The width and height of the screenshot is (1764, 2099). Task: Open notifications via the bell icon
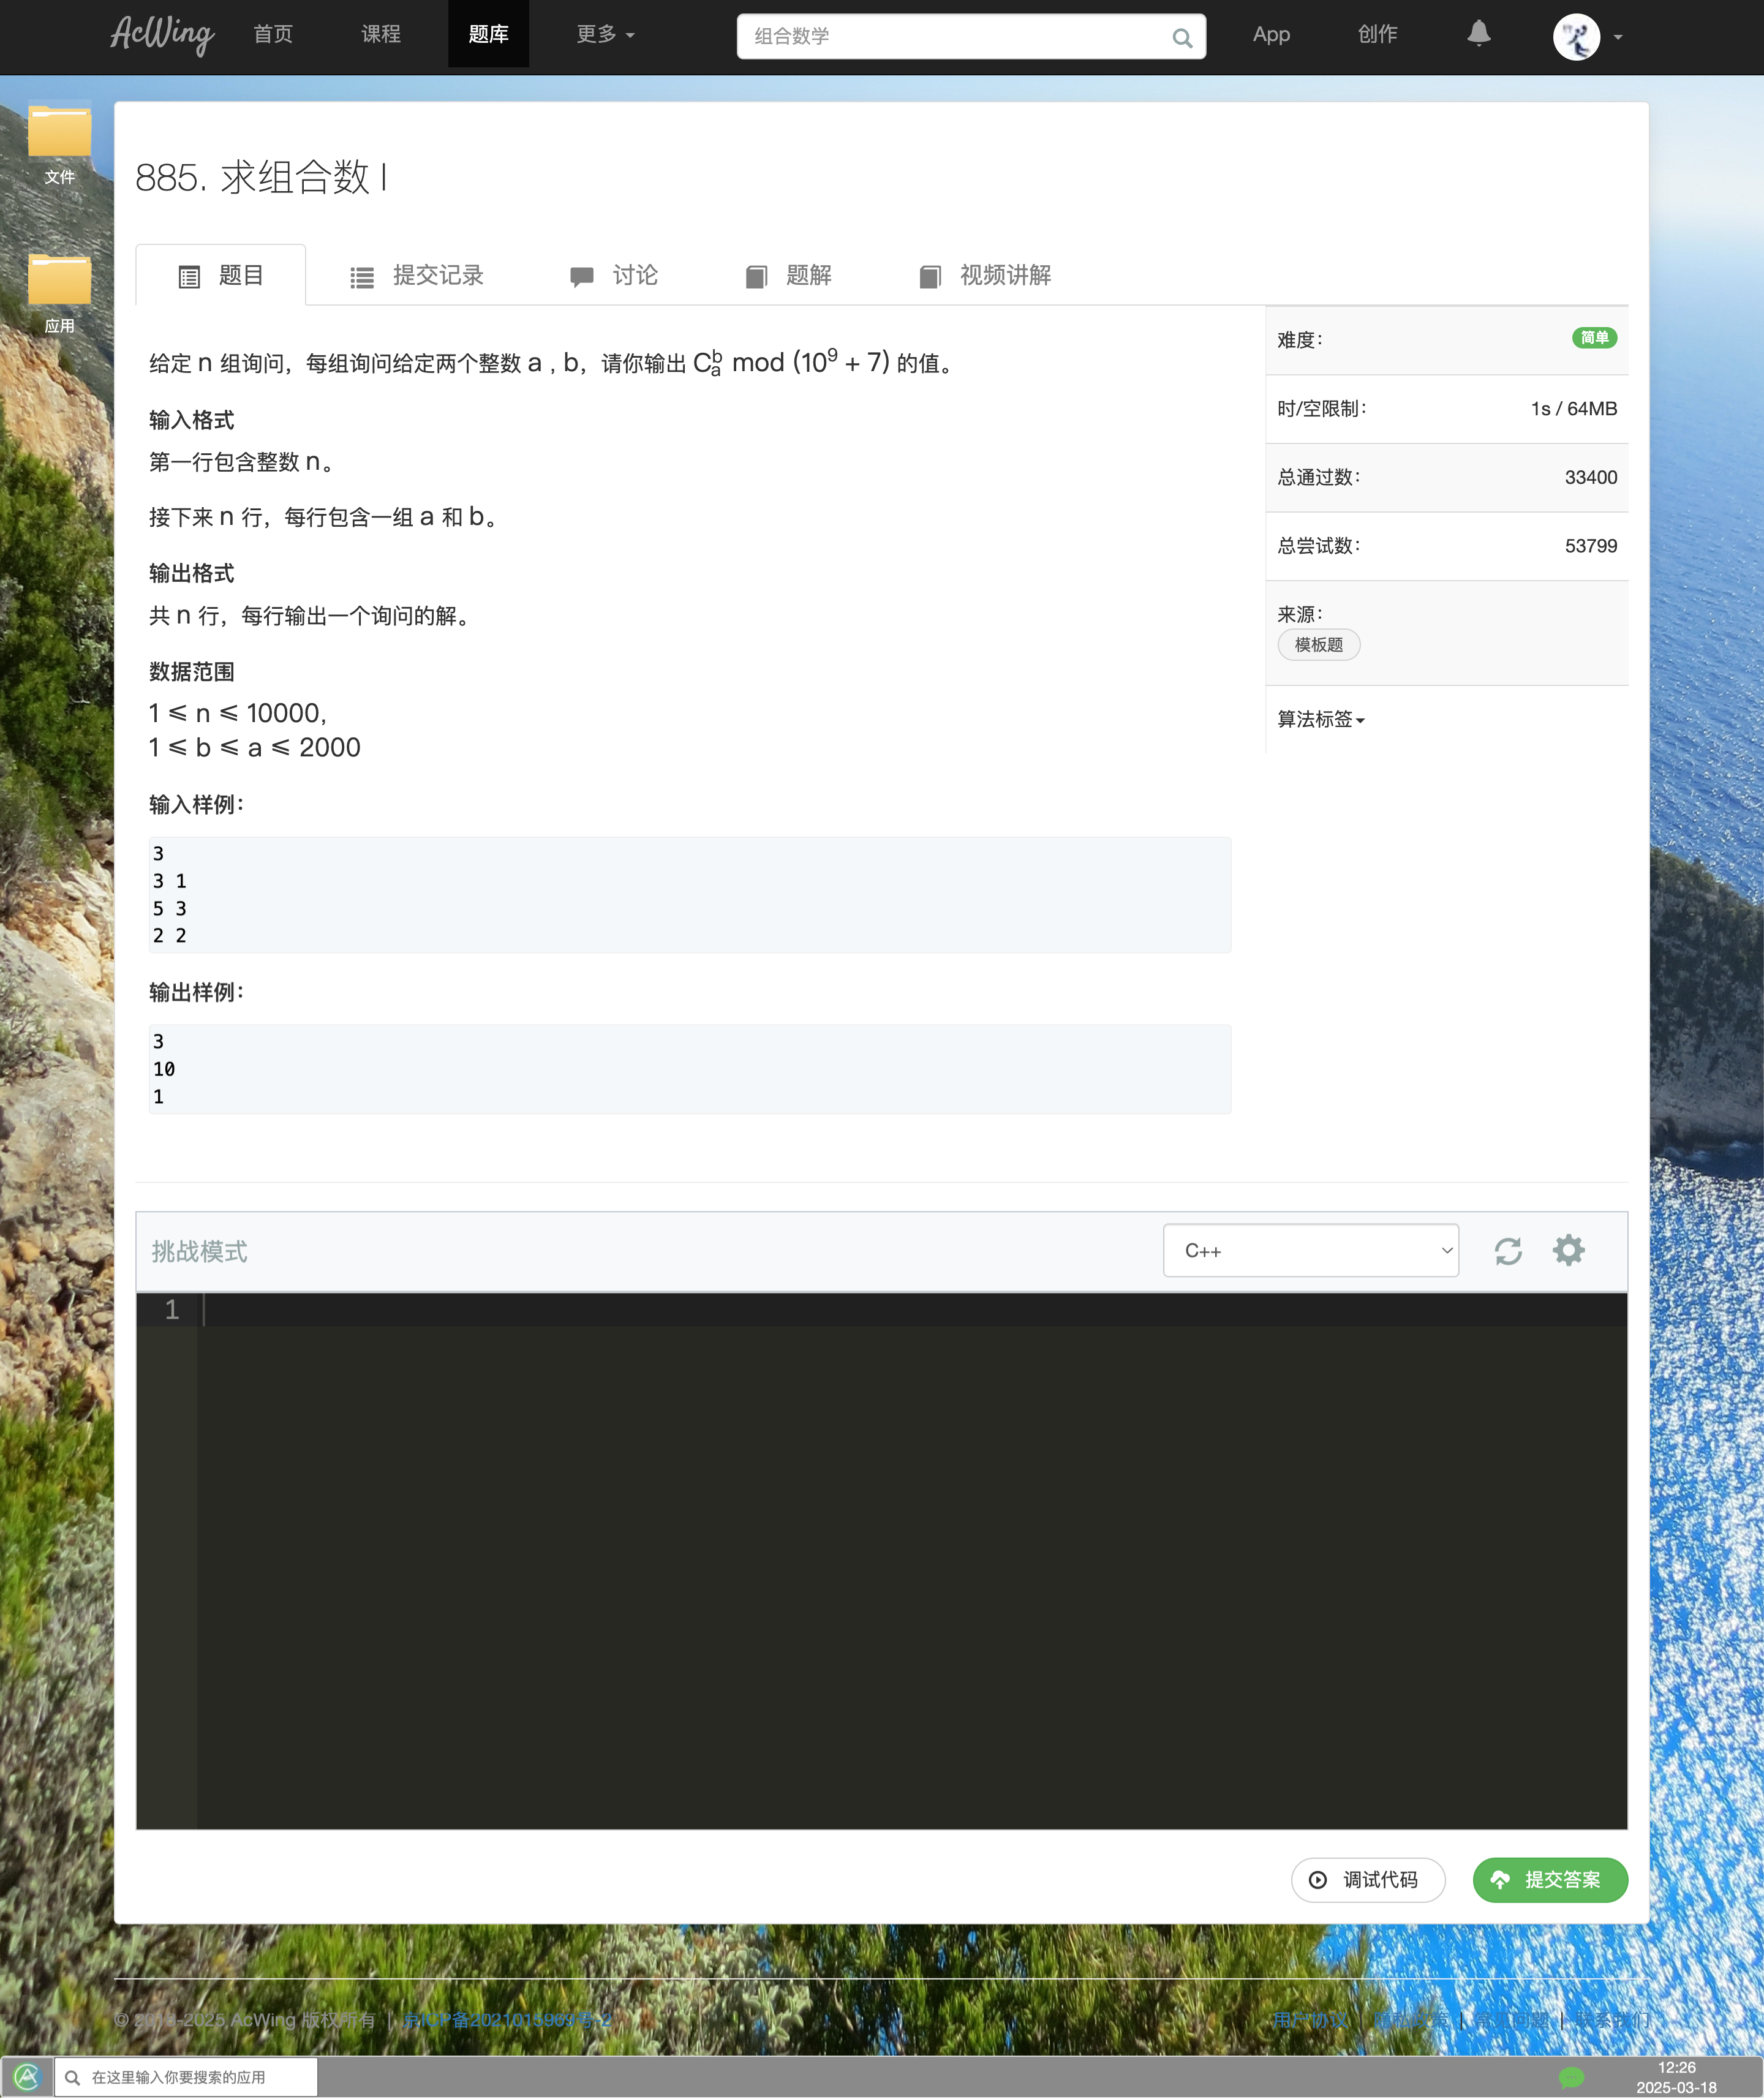tap(1479, 34)
